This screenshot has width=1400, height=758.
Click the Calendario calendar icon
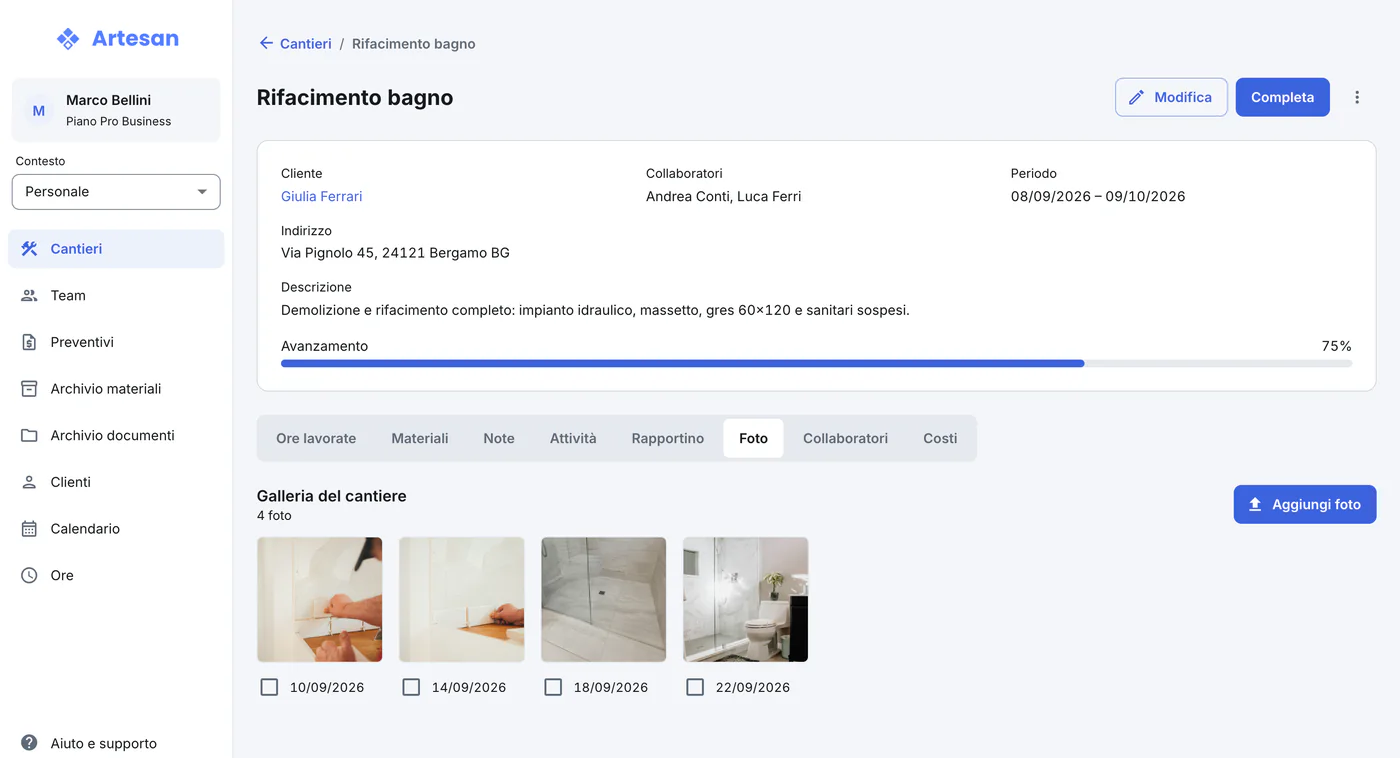click(29, 529)
